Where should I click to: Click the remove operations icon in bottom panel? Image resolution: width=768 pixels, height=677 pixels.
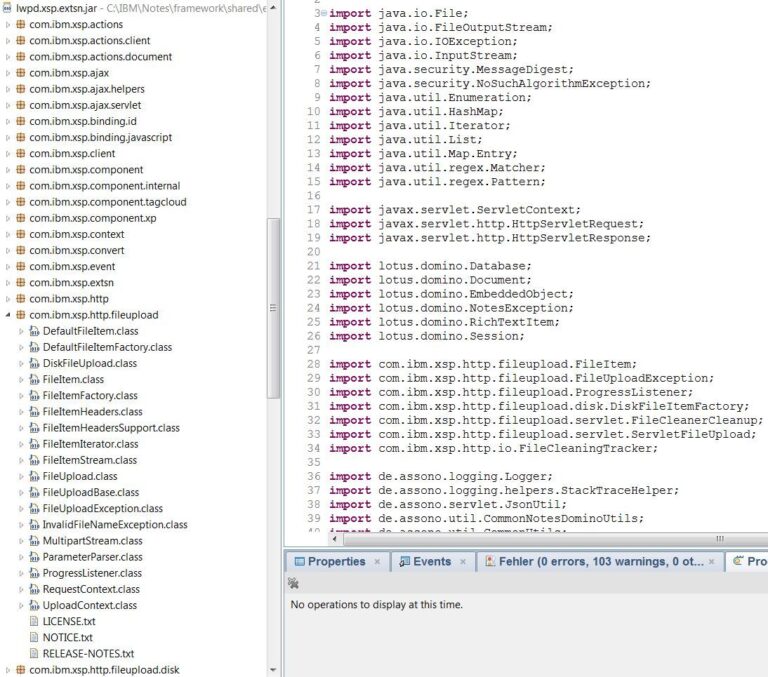pos(293,583)
